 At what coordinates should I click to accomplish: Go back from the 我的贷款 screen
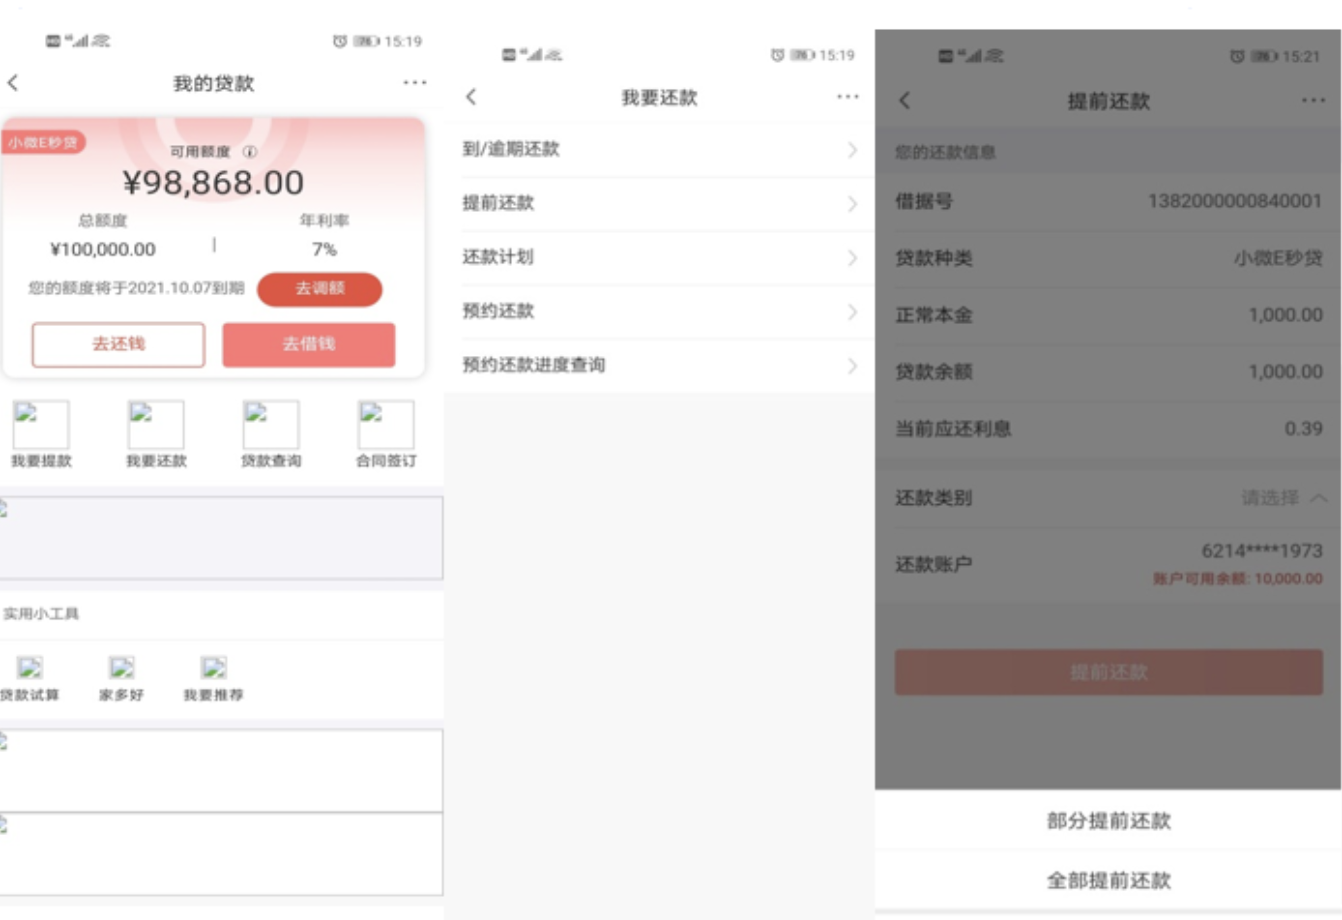[13, 83]
